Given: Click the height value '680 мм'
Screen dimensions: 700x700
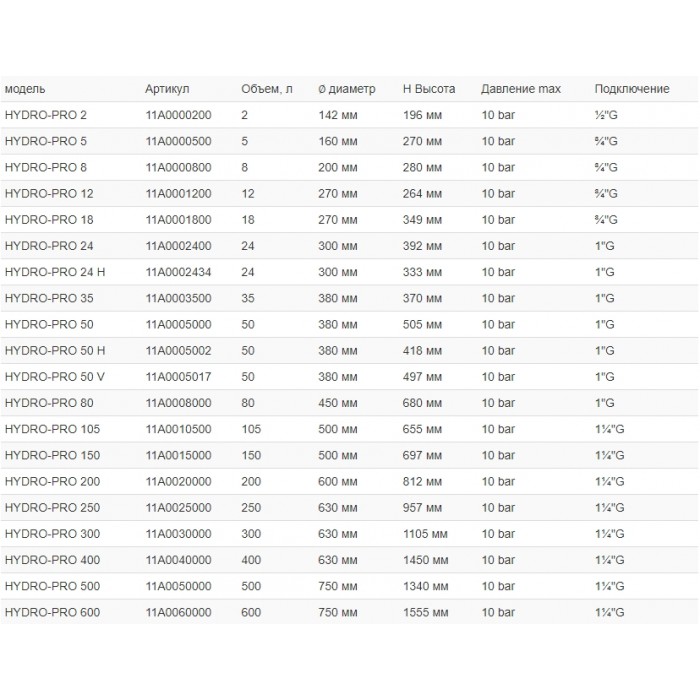Looking at the screenshot, I should 422,403.
